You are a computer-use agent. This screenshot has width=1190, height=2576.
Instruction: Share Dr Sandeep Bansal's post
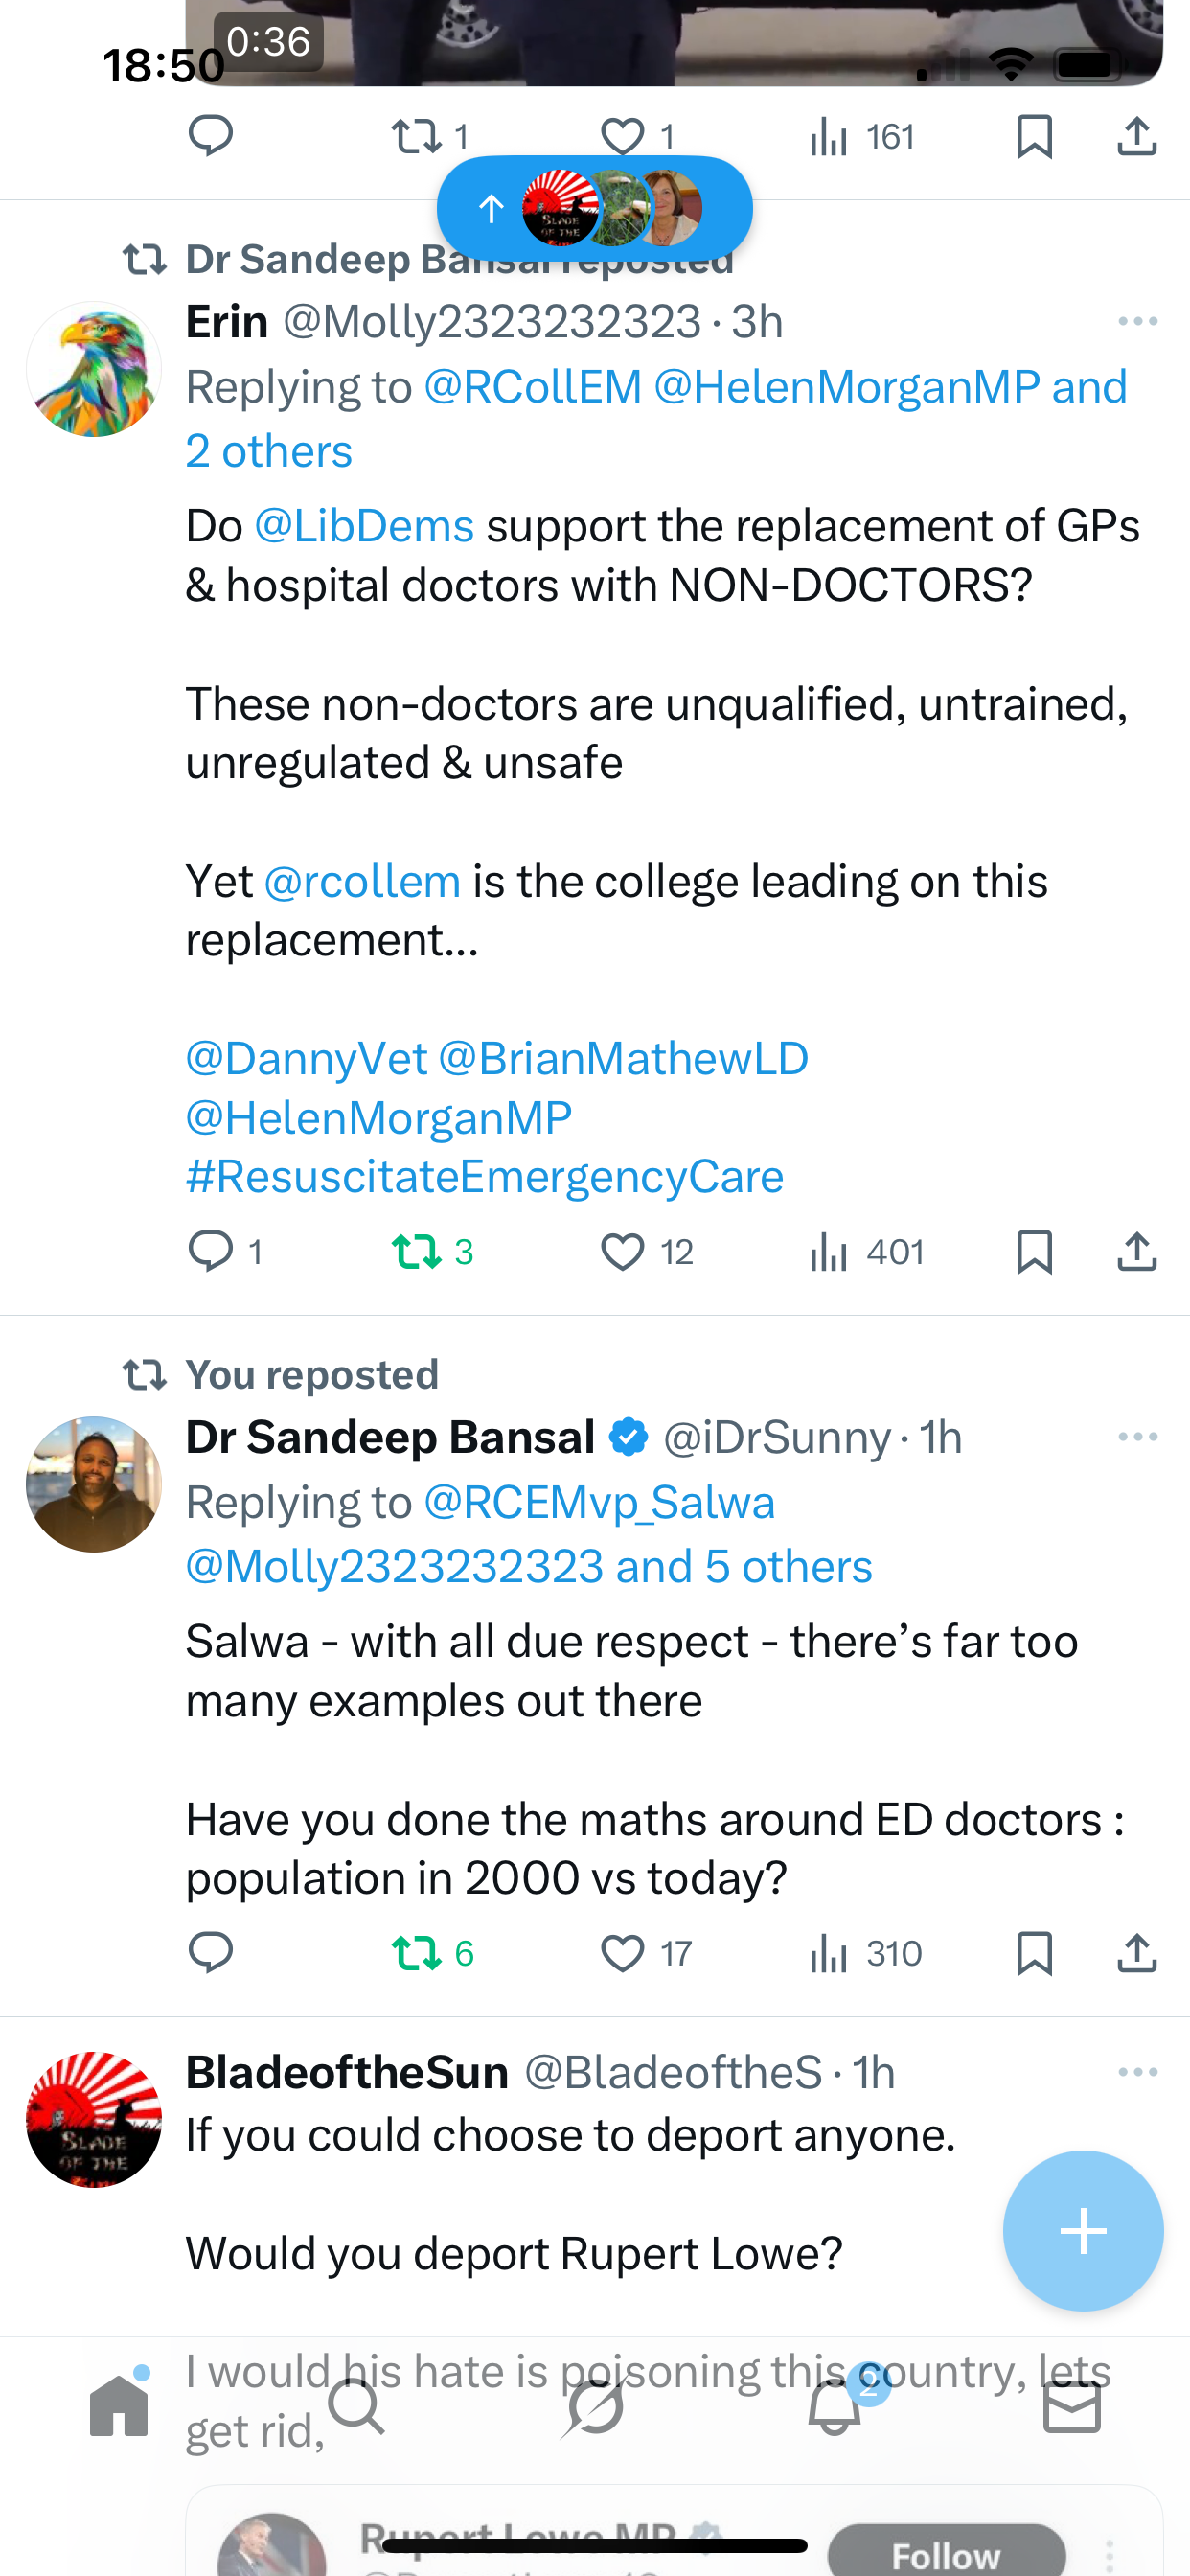(1137, 1953)
